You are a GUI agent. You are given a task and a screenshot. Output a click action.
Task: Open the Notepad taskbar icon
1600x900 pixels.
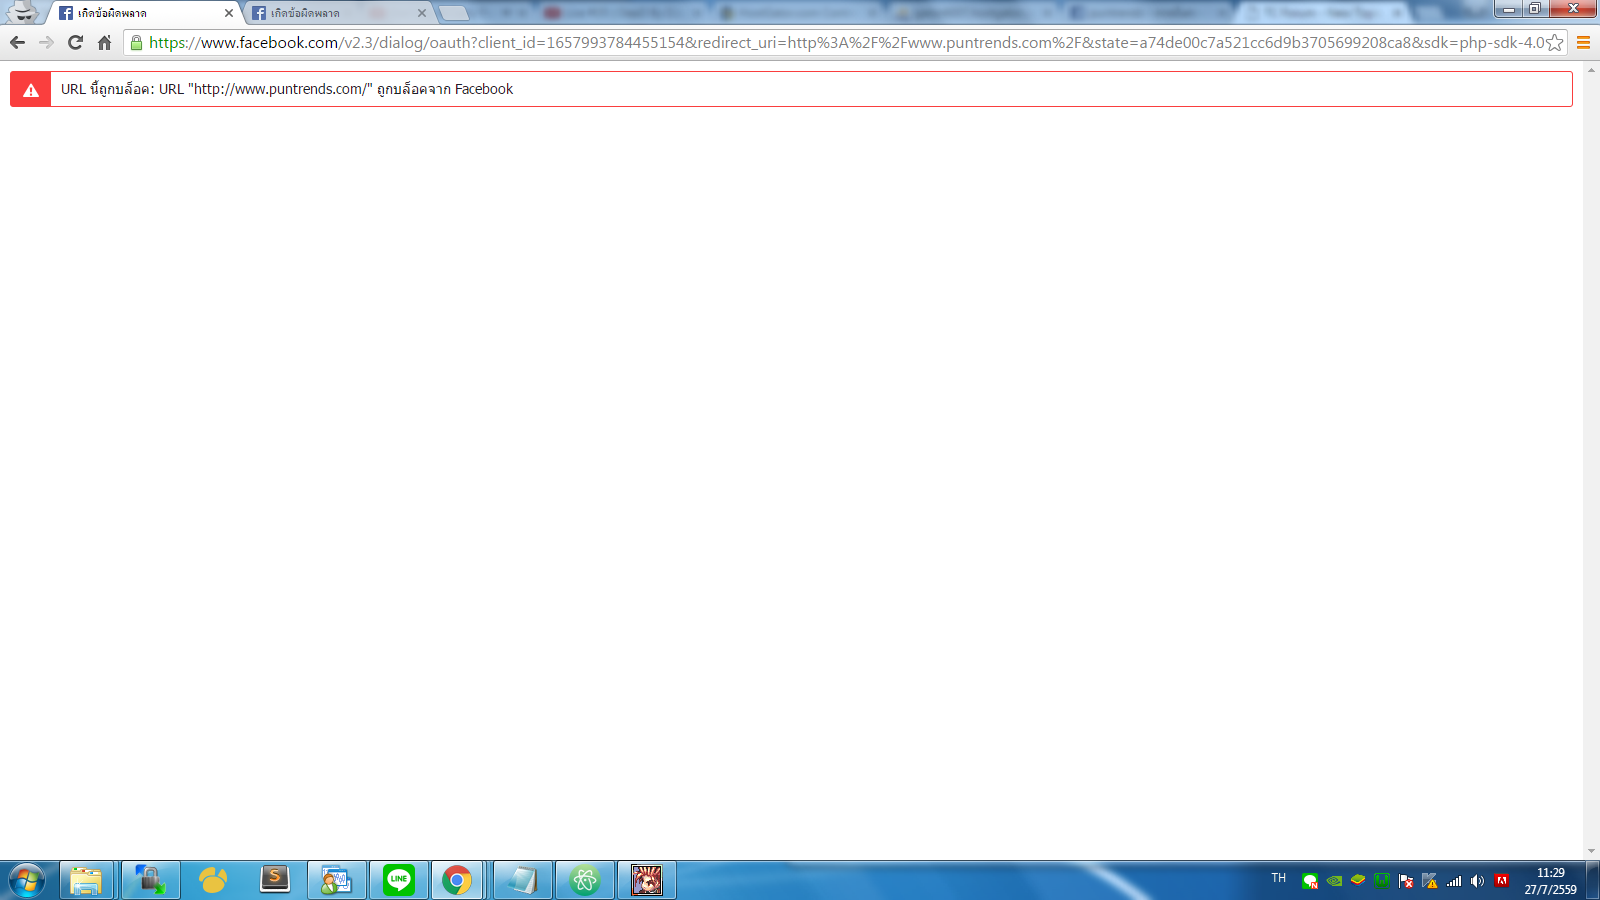point(522,881)
